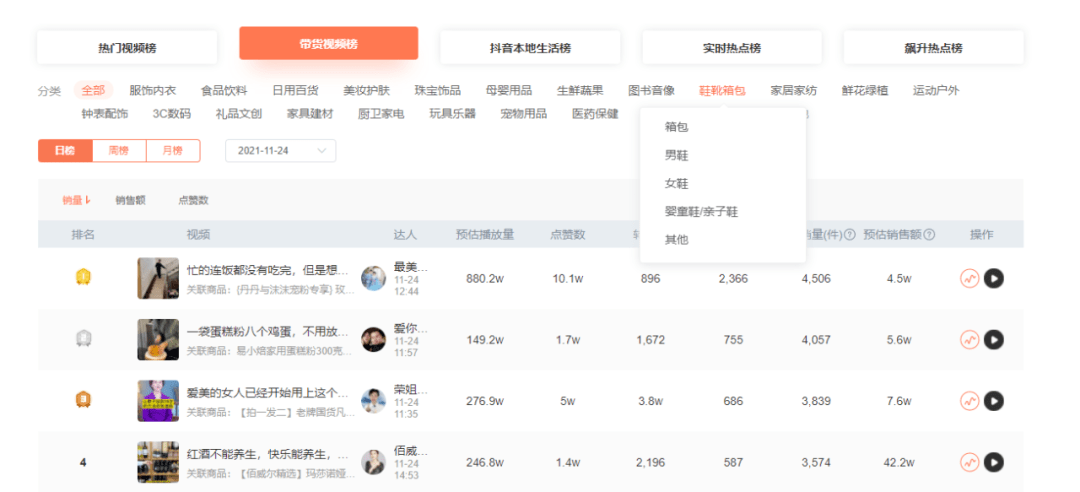The height and width of the screenshot is (492, 1080).
Task: Switch to 周榜 weekly ranking
Action: click(x=119, y=151)
